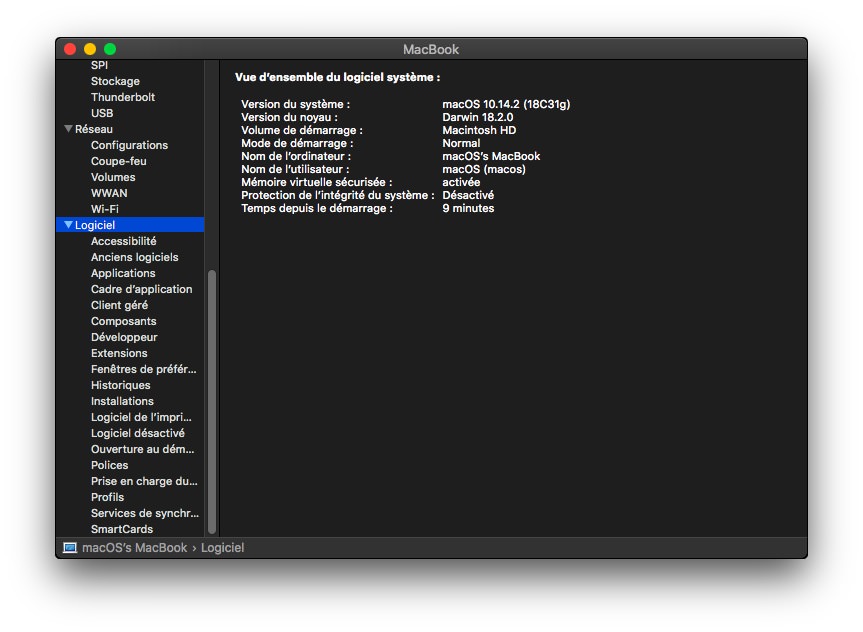Open the SmartCards entry
Image resolution: width=863 pixels, height=632 pixels.
click(122, 528)
